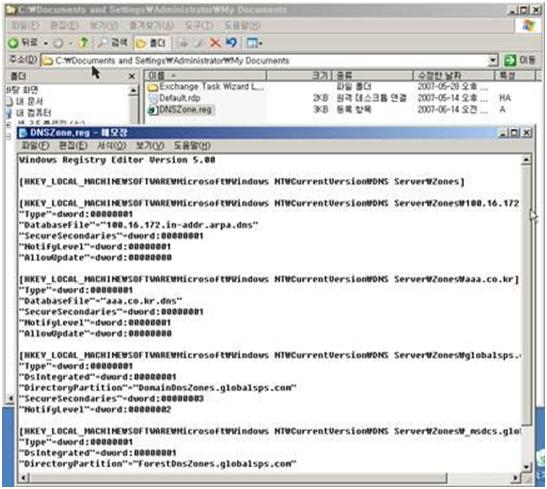
Task: Click the green Back arrow in Explorer toolbar
Action: pyautogui.click(x=14, y=43)
